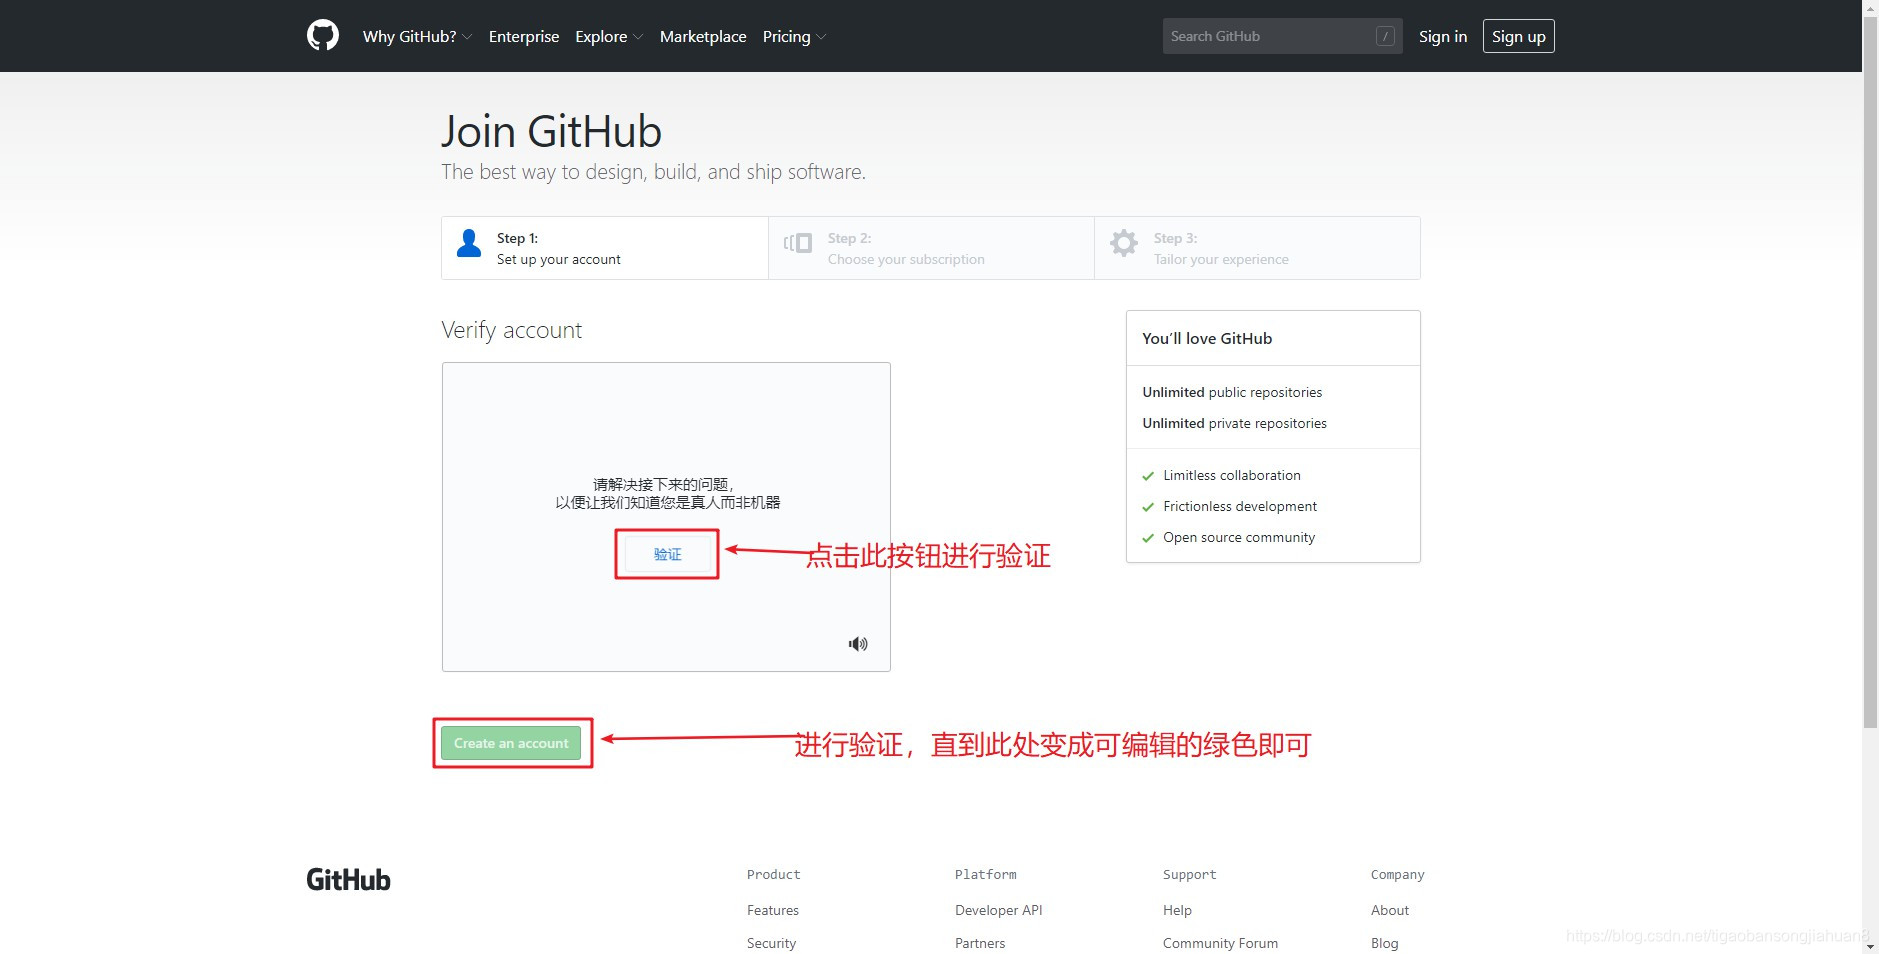The image size is (1879, 954).
Task: Click the 'Unlimited public repositories' text
Action: (1232, 392)
